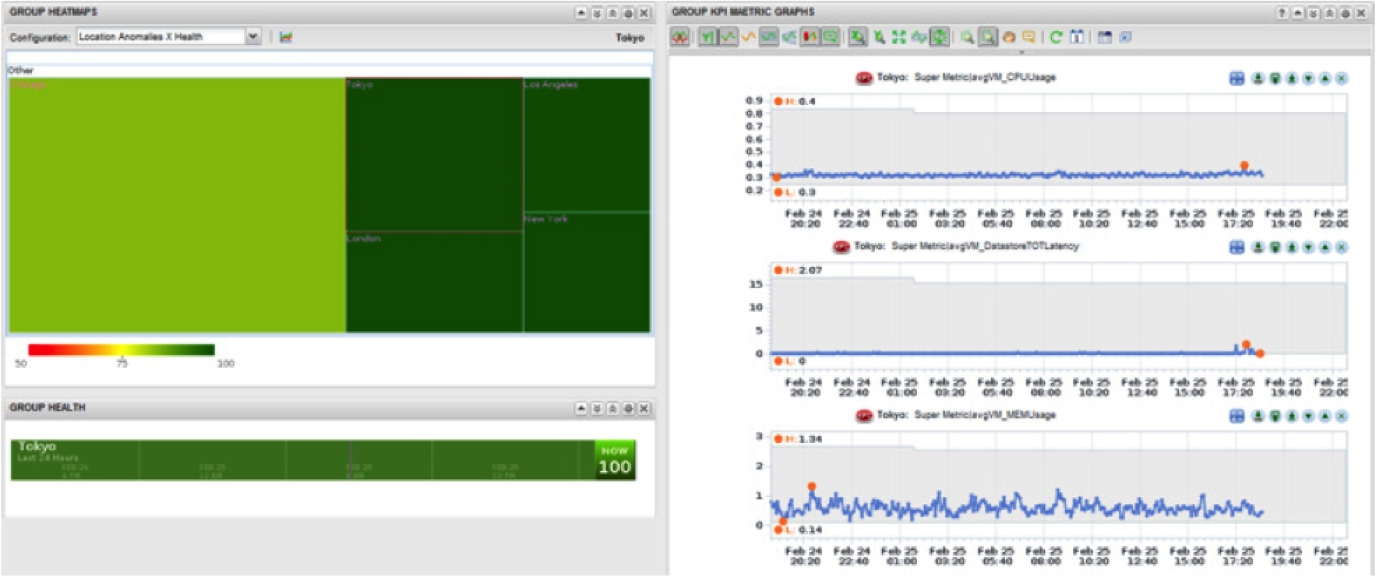The height and width of the screenshot is (580, 1376).
Task: Select the Los Angeles heatmap block
Action: pos(586,145)
